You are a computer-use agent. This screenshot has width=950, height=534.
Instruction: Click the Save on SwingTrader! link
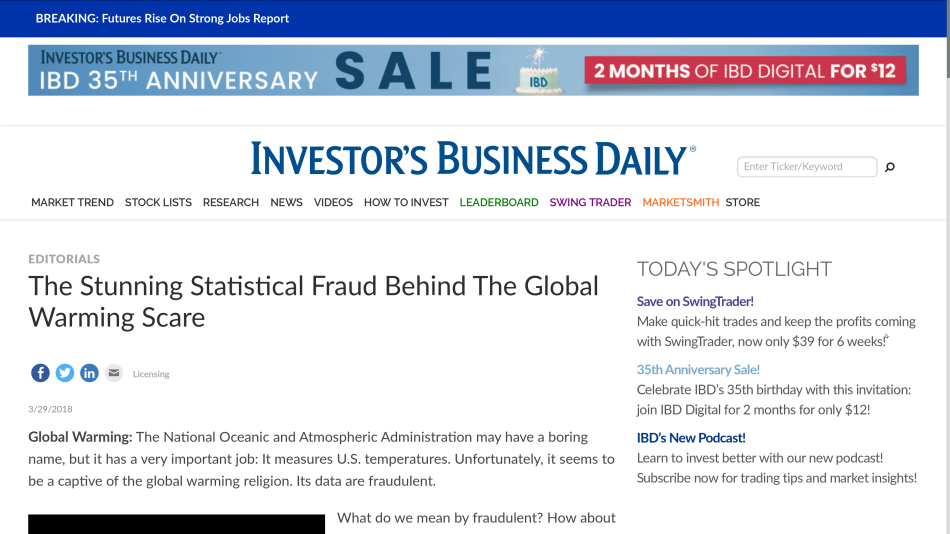point(695,301)
